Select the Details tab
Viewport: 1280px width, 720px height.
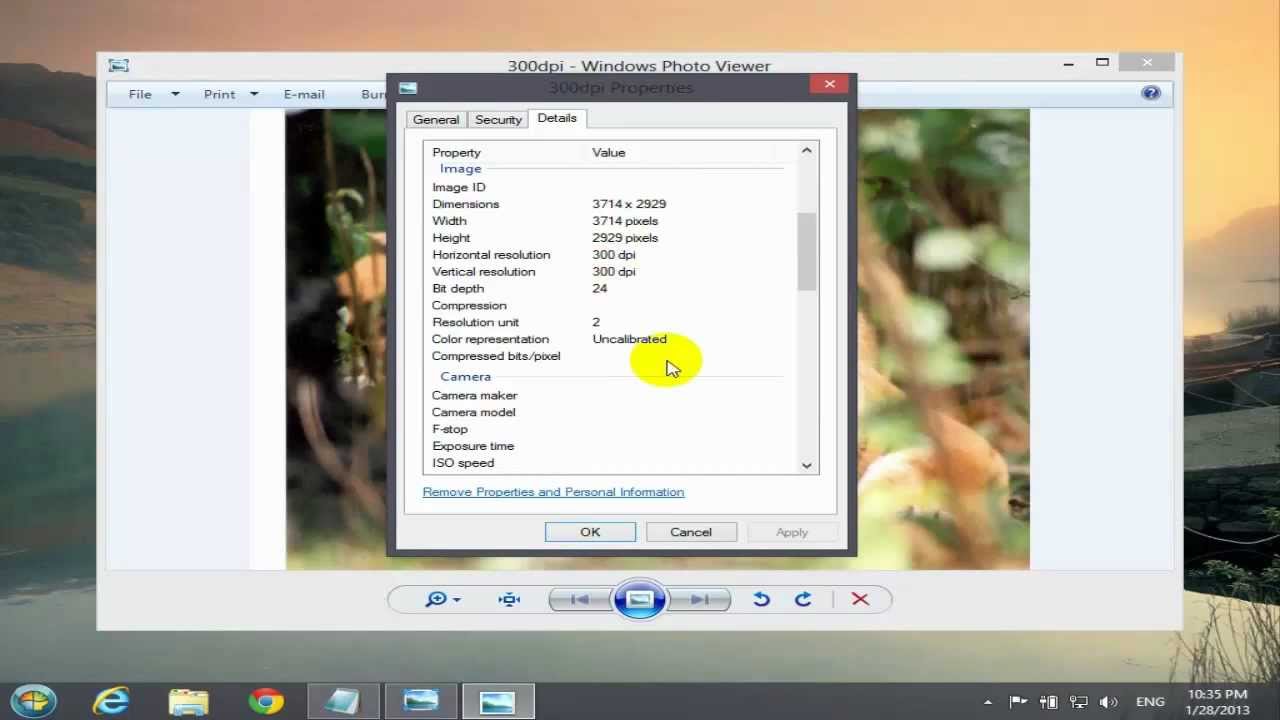point(557,118)
